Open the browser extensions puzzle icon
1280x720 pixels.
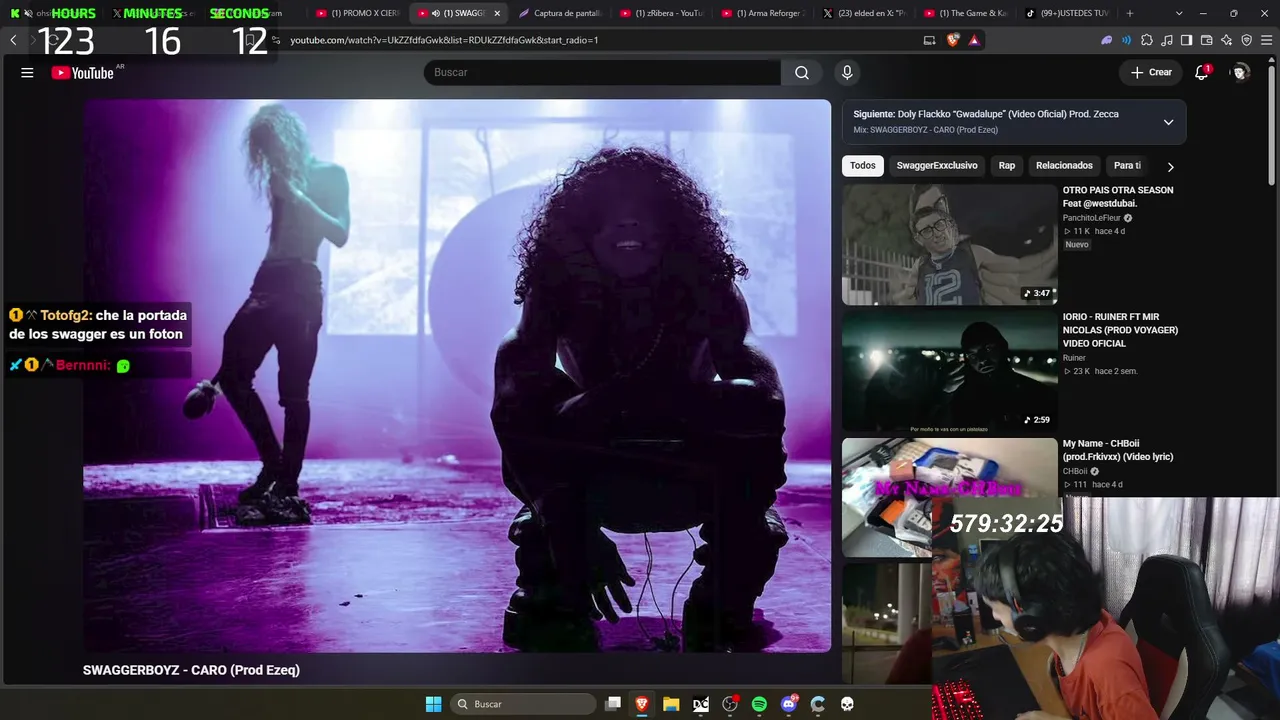pos(1147,40)
